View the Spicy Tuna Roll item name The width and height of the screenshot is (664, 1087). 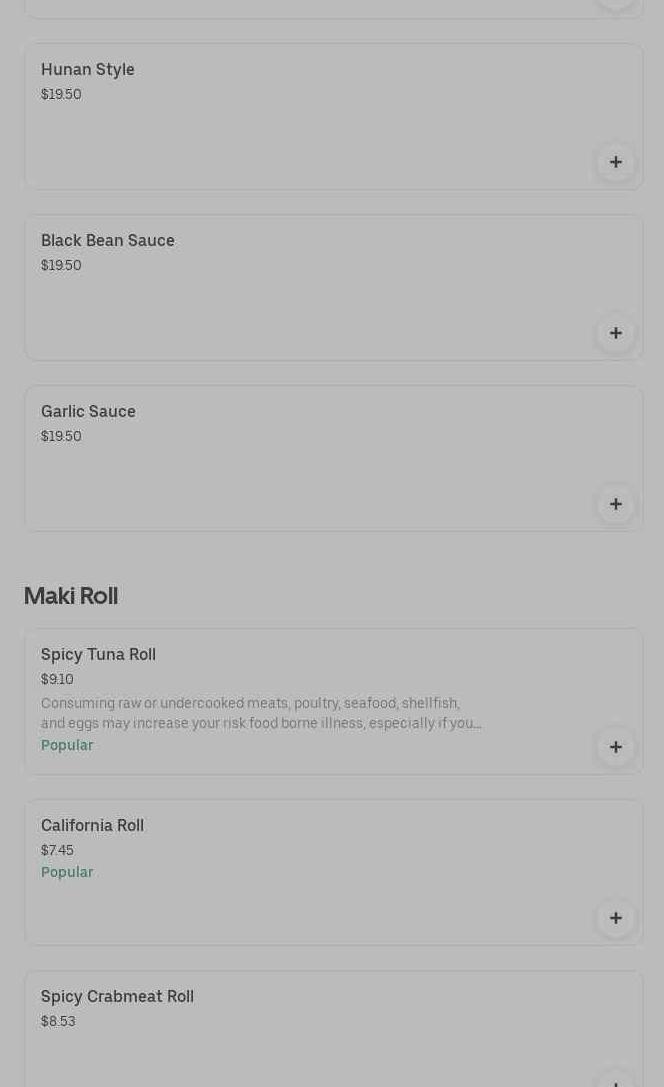98,654
